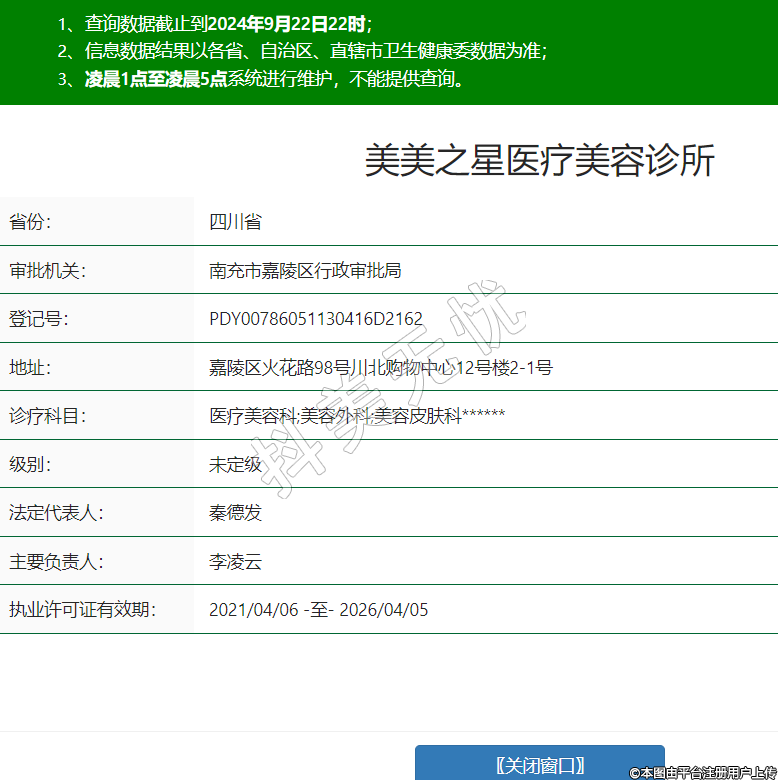Select 南充市嘉陵区行政审批局 text
Viewport: 778px width, 780px height.
tap(305, 270)
